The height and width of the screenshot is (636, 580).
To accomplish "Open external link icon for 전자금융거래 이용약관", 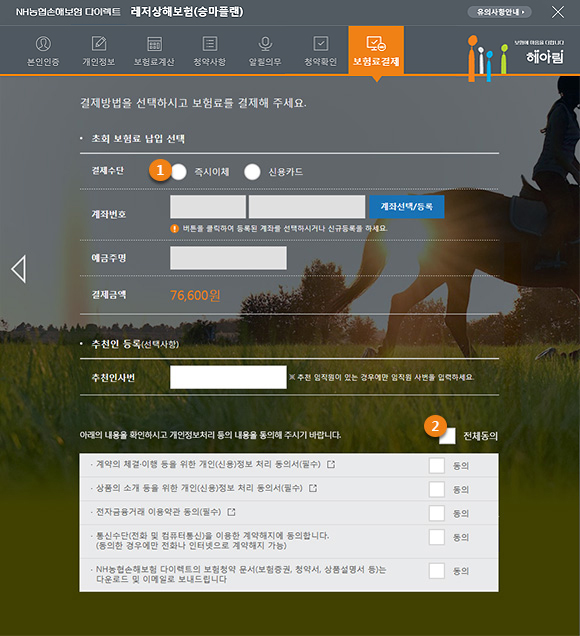I will tap(231, 512).
